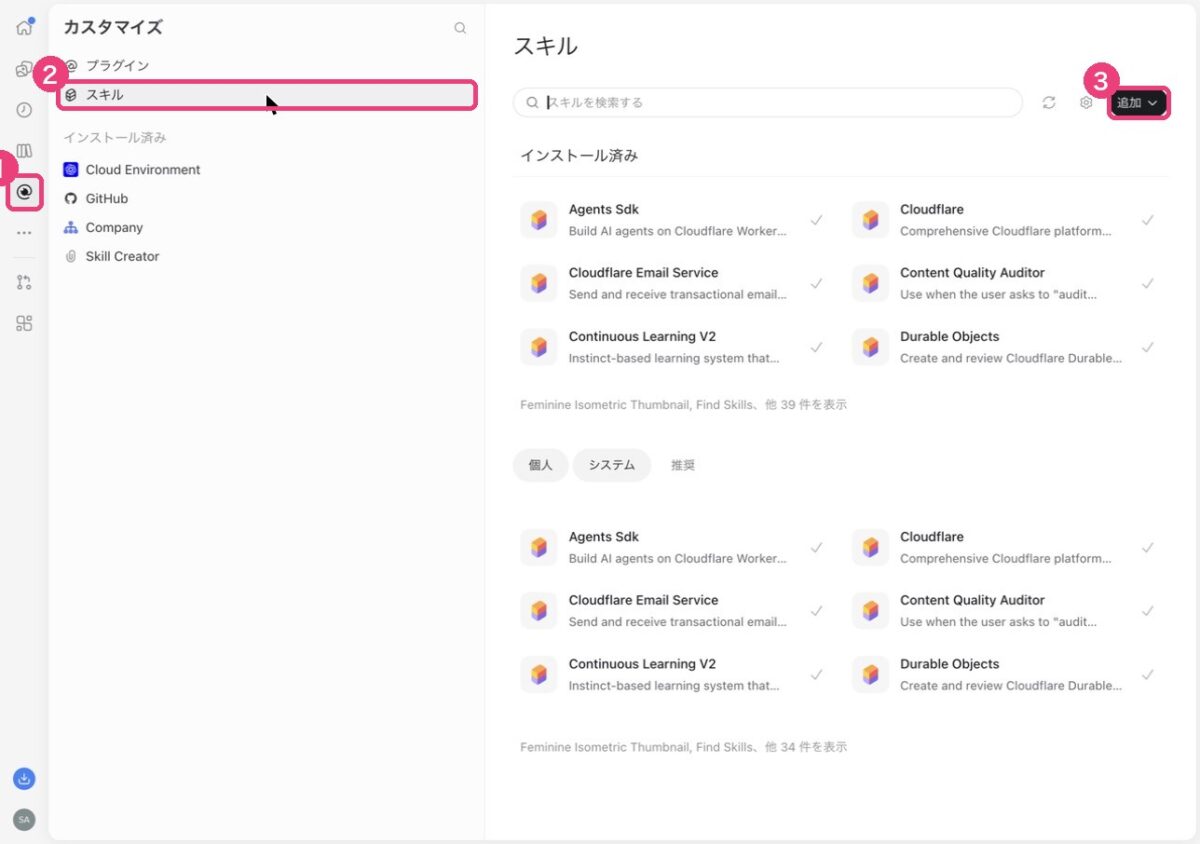Open the three-dot more menu in the left rail
Image resolution: width=1200 pixels, height=844 pixels.
(x=24, y=233)
